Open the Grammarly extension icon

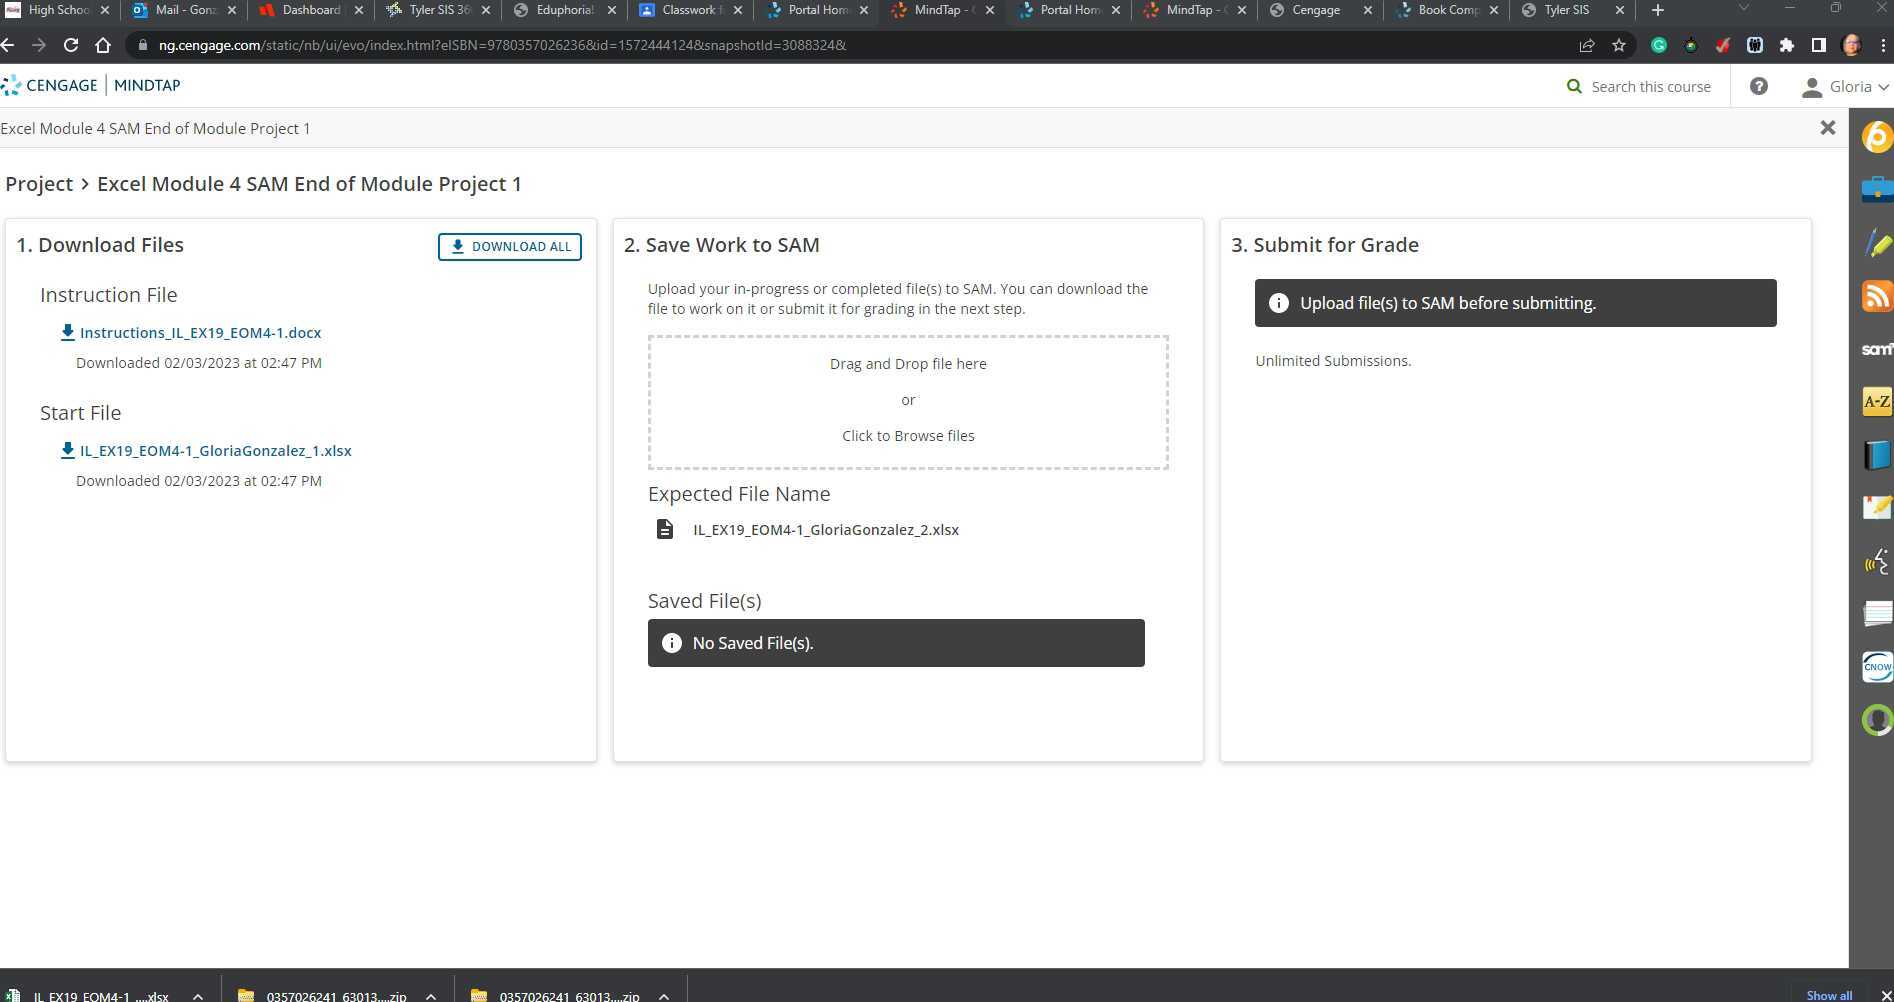[x=1658, y=45]
